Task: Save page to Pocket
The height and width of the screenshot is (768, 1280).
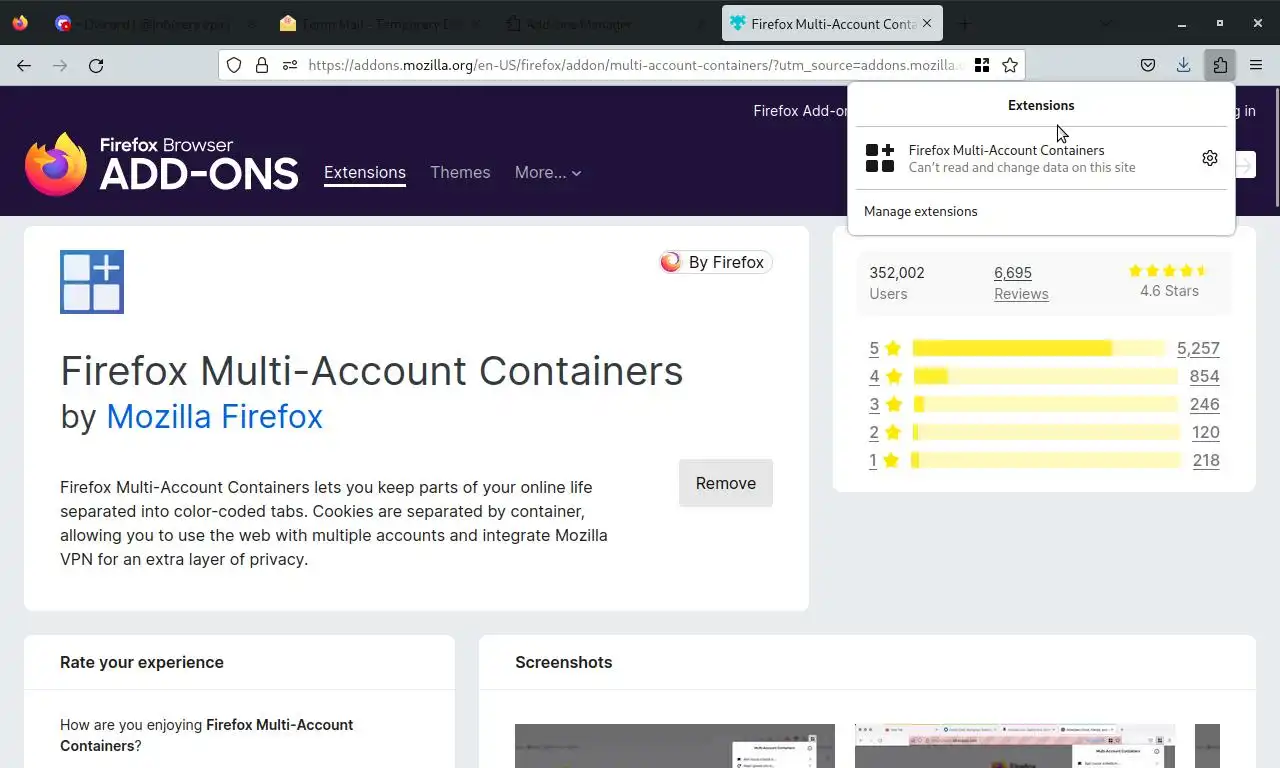Action: (x=1148, y=66)
